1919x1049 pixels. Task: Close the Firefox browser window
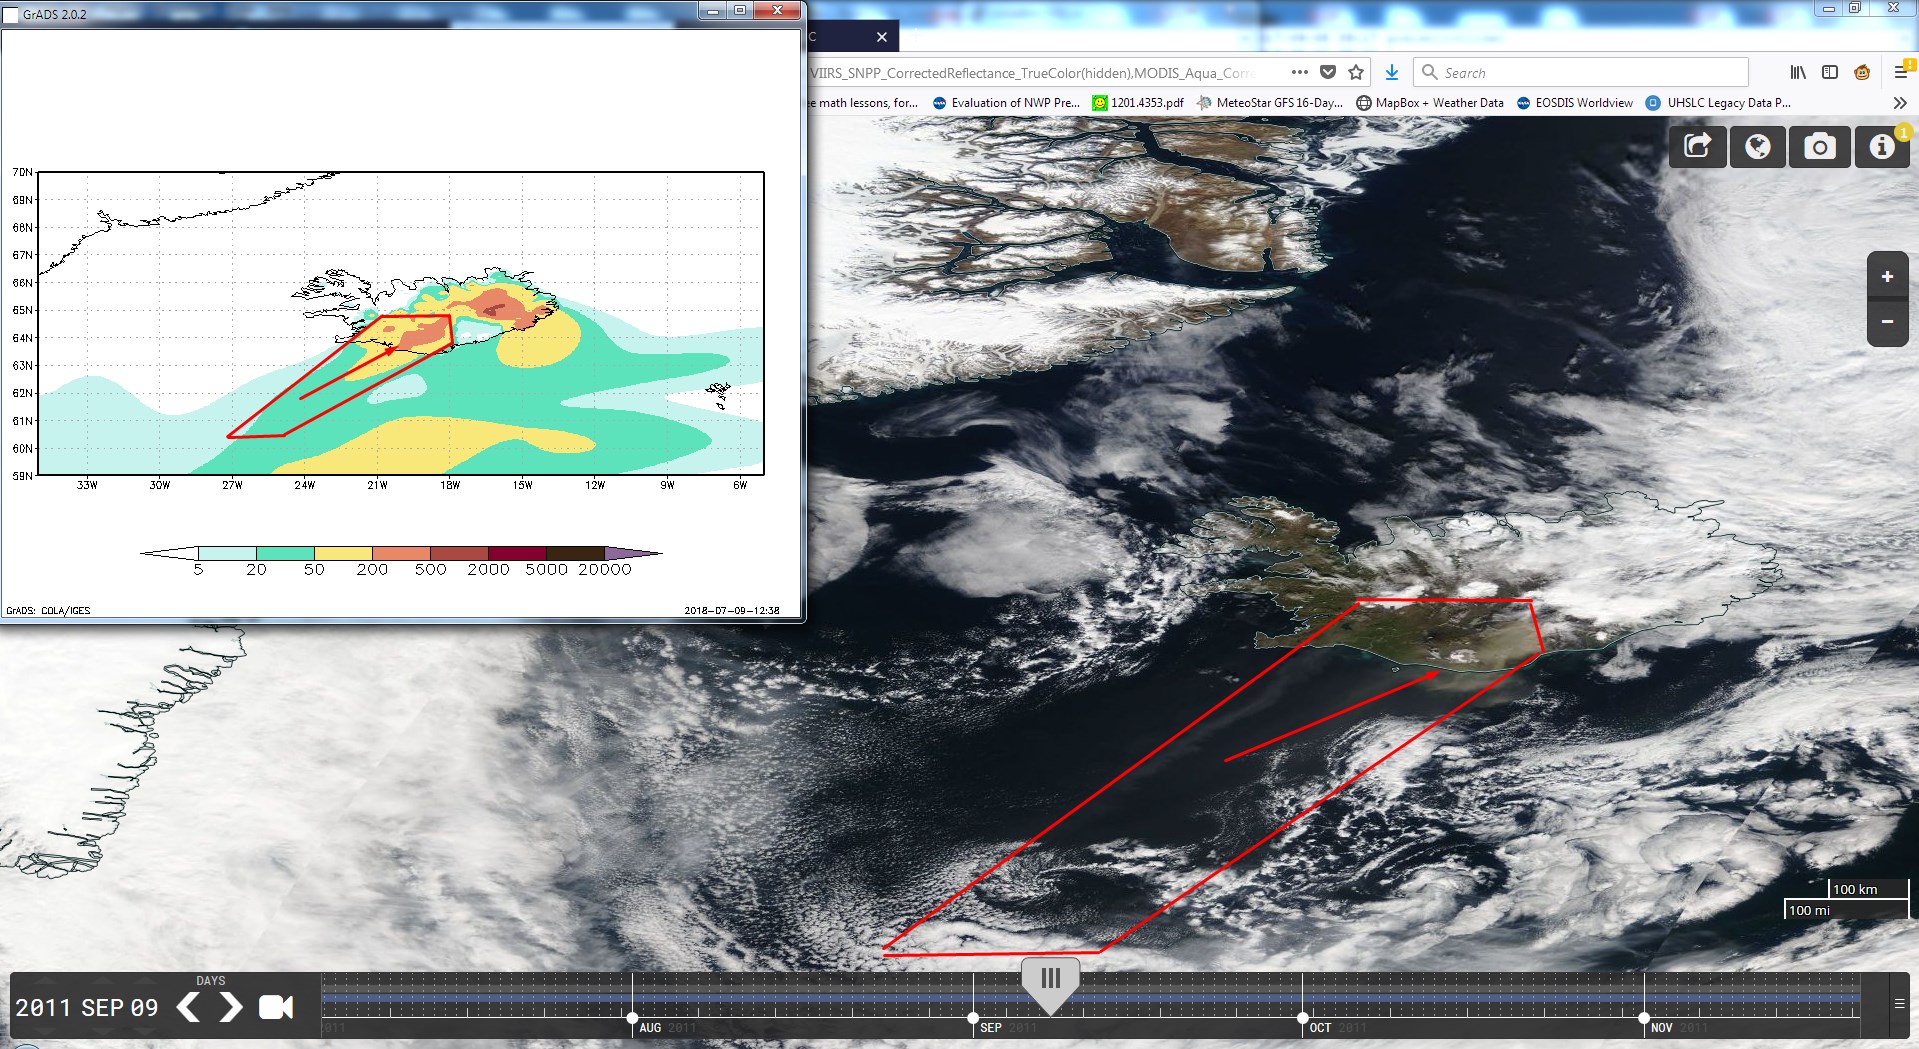pyautogui.click(x=1892, y=8)
